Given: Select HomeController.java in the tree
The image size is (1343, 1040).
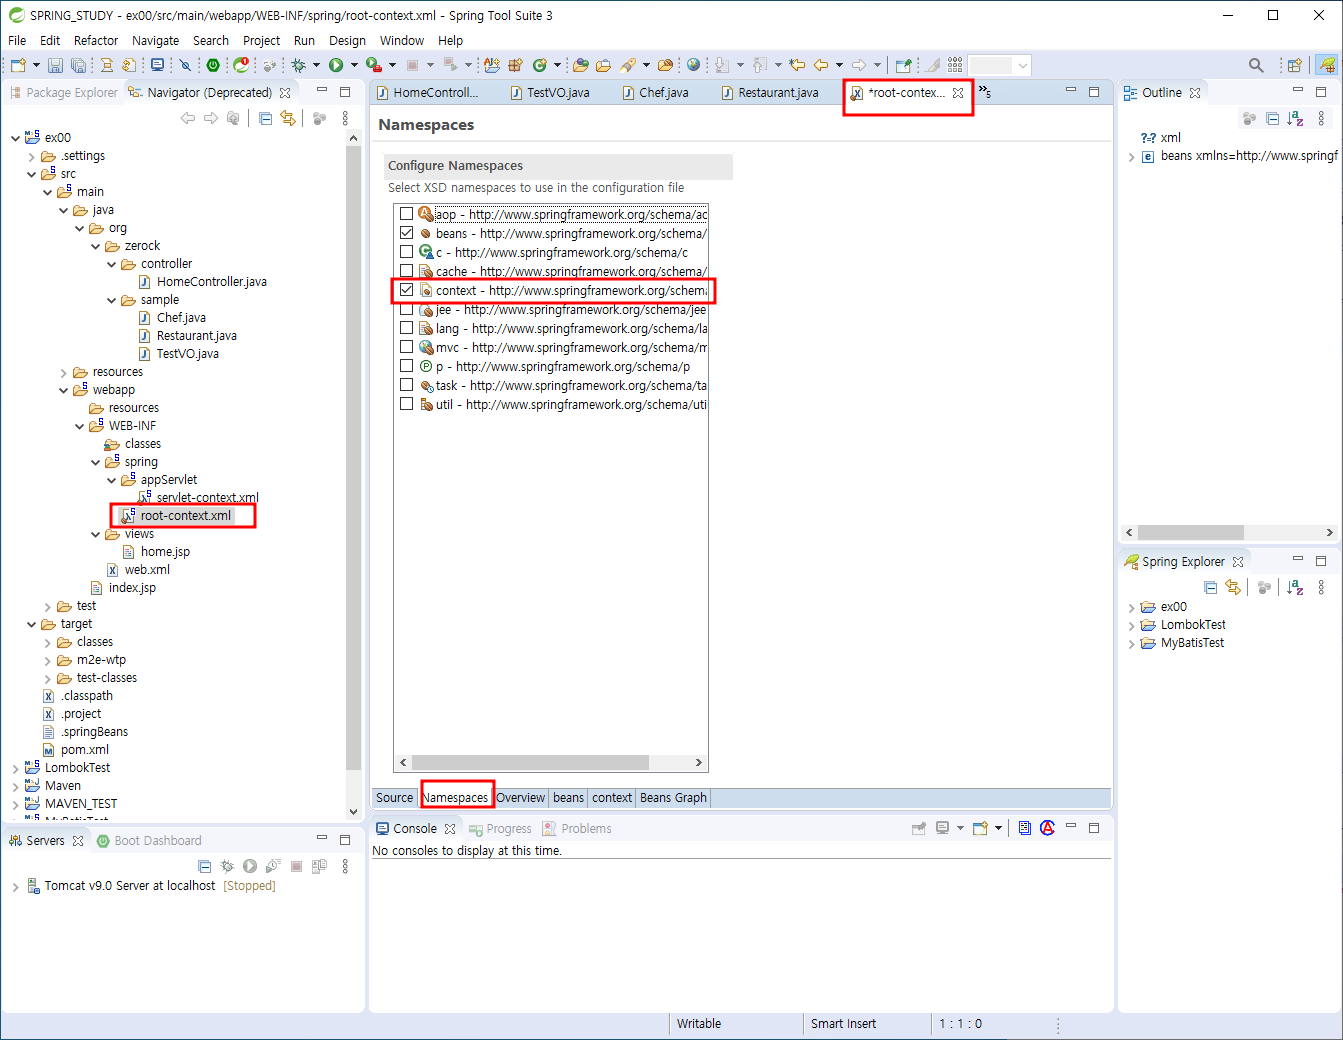Looking at the screenshot, I should pos(203,282).
